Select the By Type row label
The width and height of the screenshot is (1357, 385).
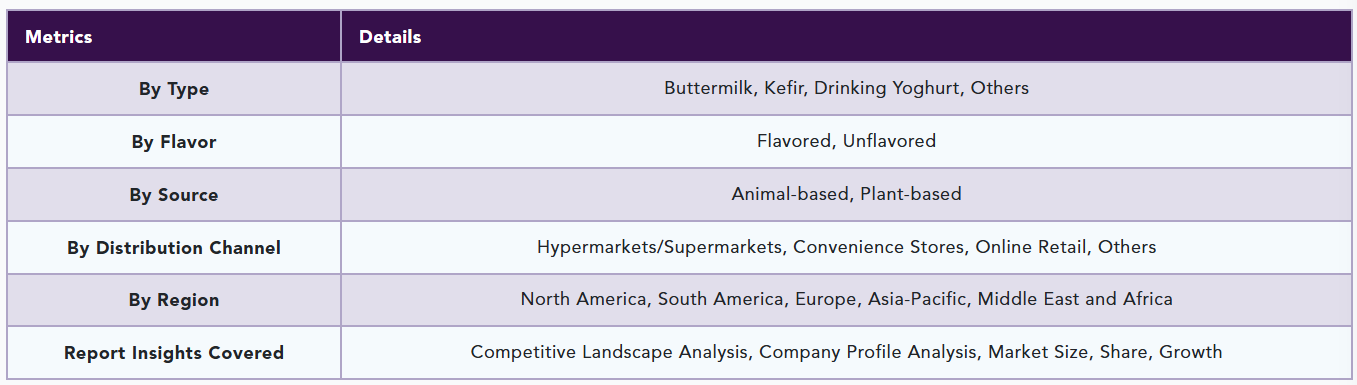coord(174,89)
